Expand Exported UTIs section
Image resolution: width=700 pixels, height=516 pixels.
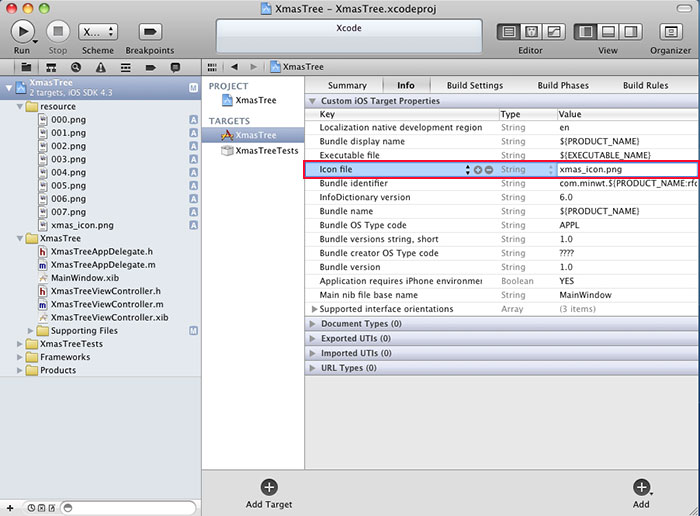312,338
